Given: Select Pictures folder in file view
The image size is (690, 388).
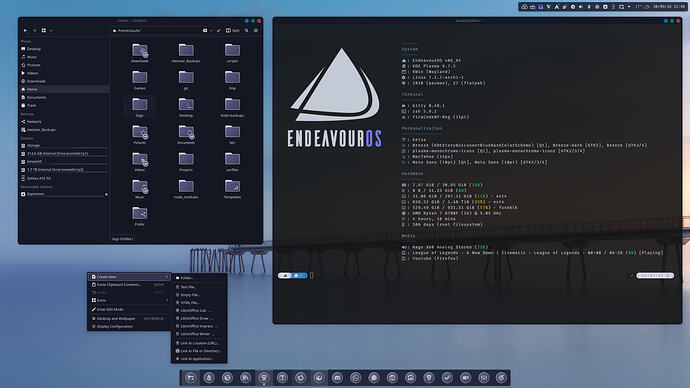Looking at the screenshot, I should [x=139, y=135].
